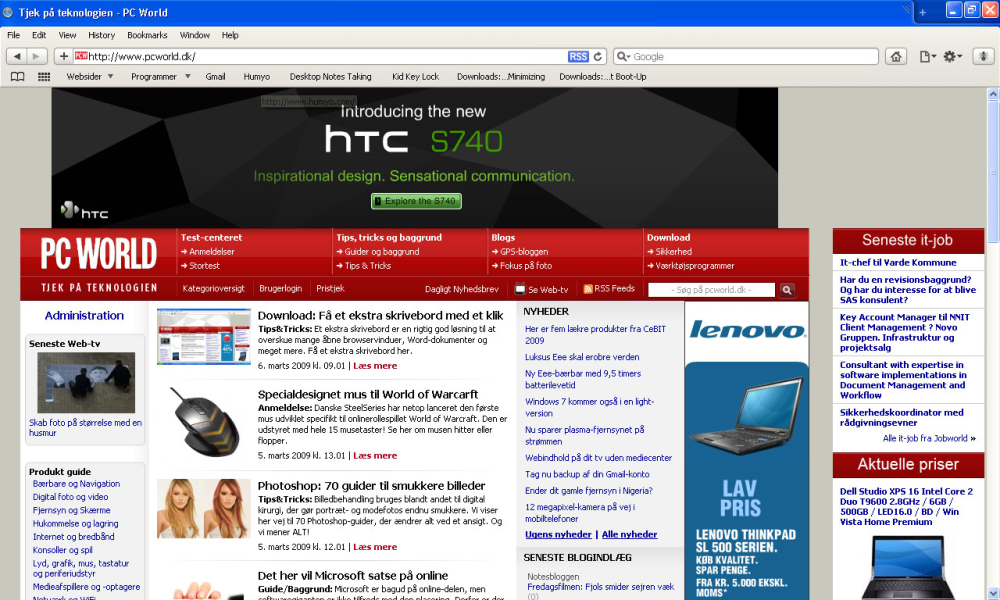Open 'Alle nyheder' link
The image size is (1000, 600).
(x=629, y=534)
